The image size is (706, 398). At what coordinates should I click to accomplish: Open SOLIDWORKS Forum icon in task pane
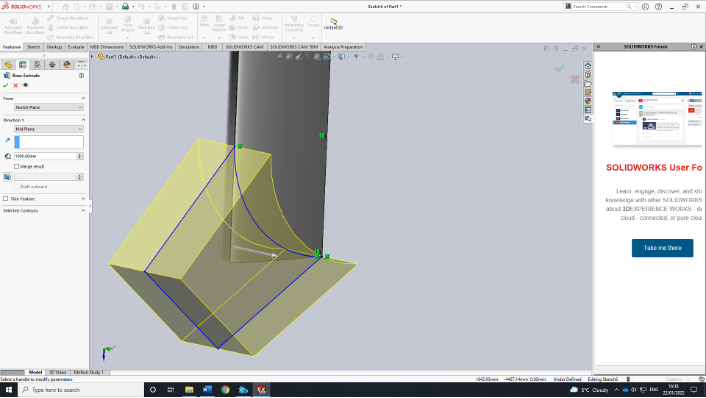tap(588, 119)
